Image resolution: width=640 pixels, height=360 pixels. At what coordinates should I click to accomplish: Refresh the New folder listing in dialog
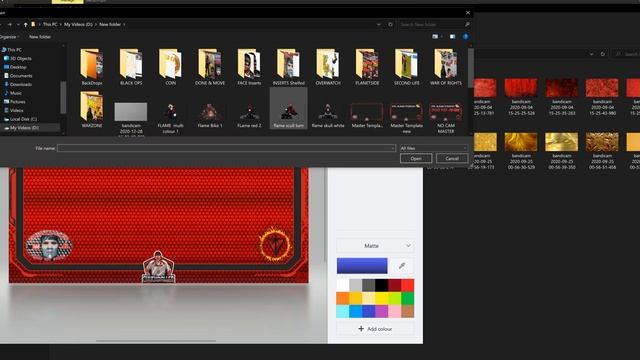(x=391, y=24)
